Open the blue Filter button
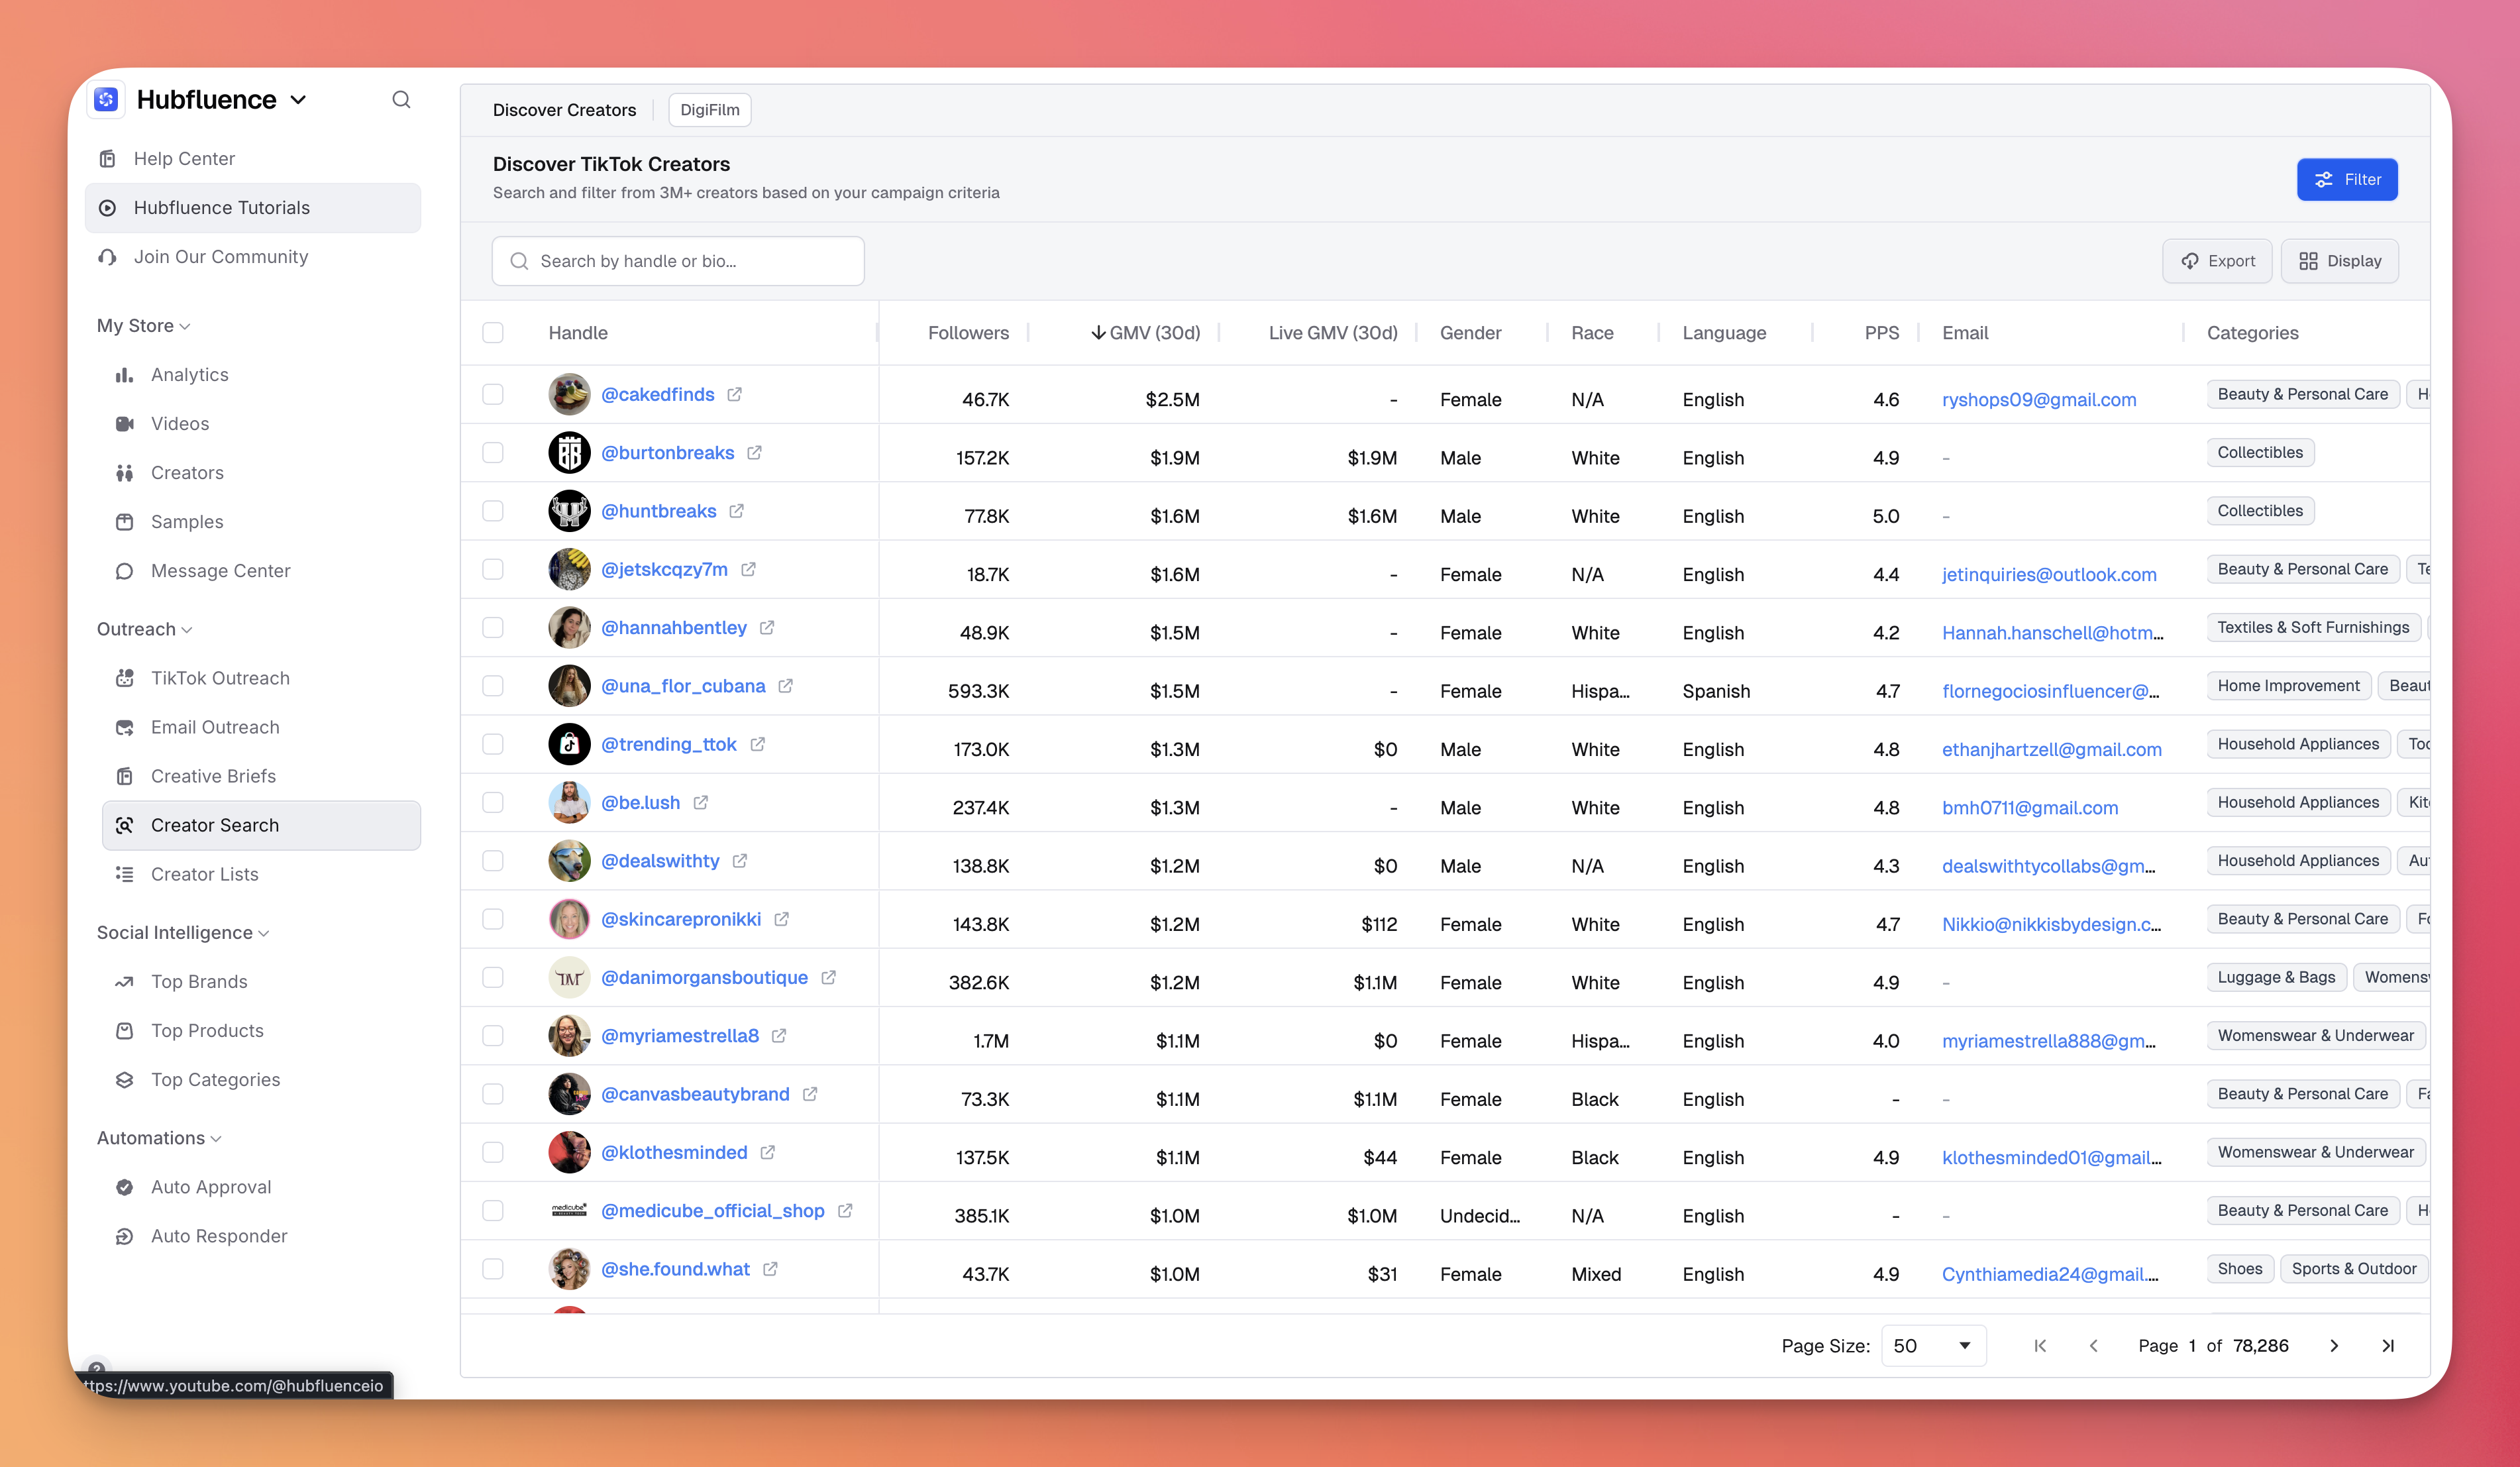Image resolution: width=2520 pixels, height=1467 pixels. point(2346,180)
